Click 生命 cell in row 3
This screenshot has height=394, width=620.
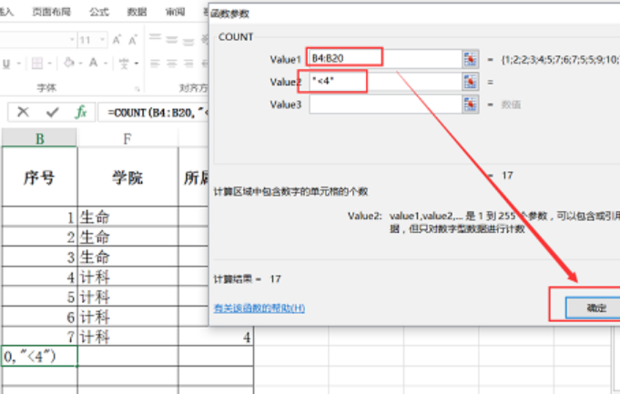point(128,257)
